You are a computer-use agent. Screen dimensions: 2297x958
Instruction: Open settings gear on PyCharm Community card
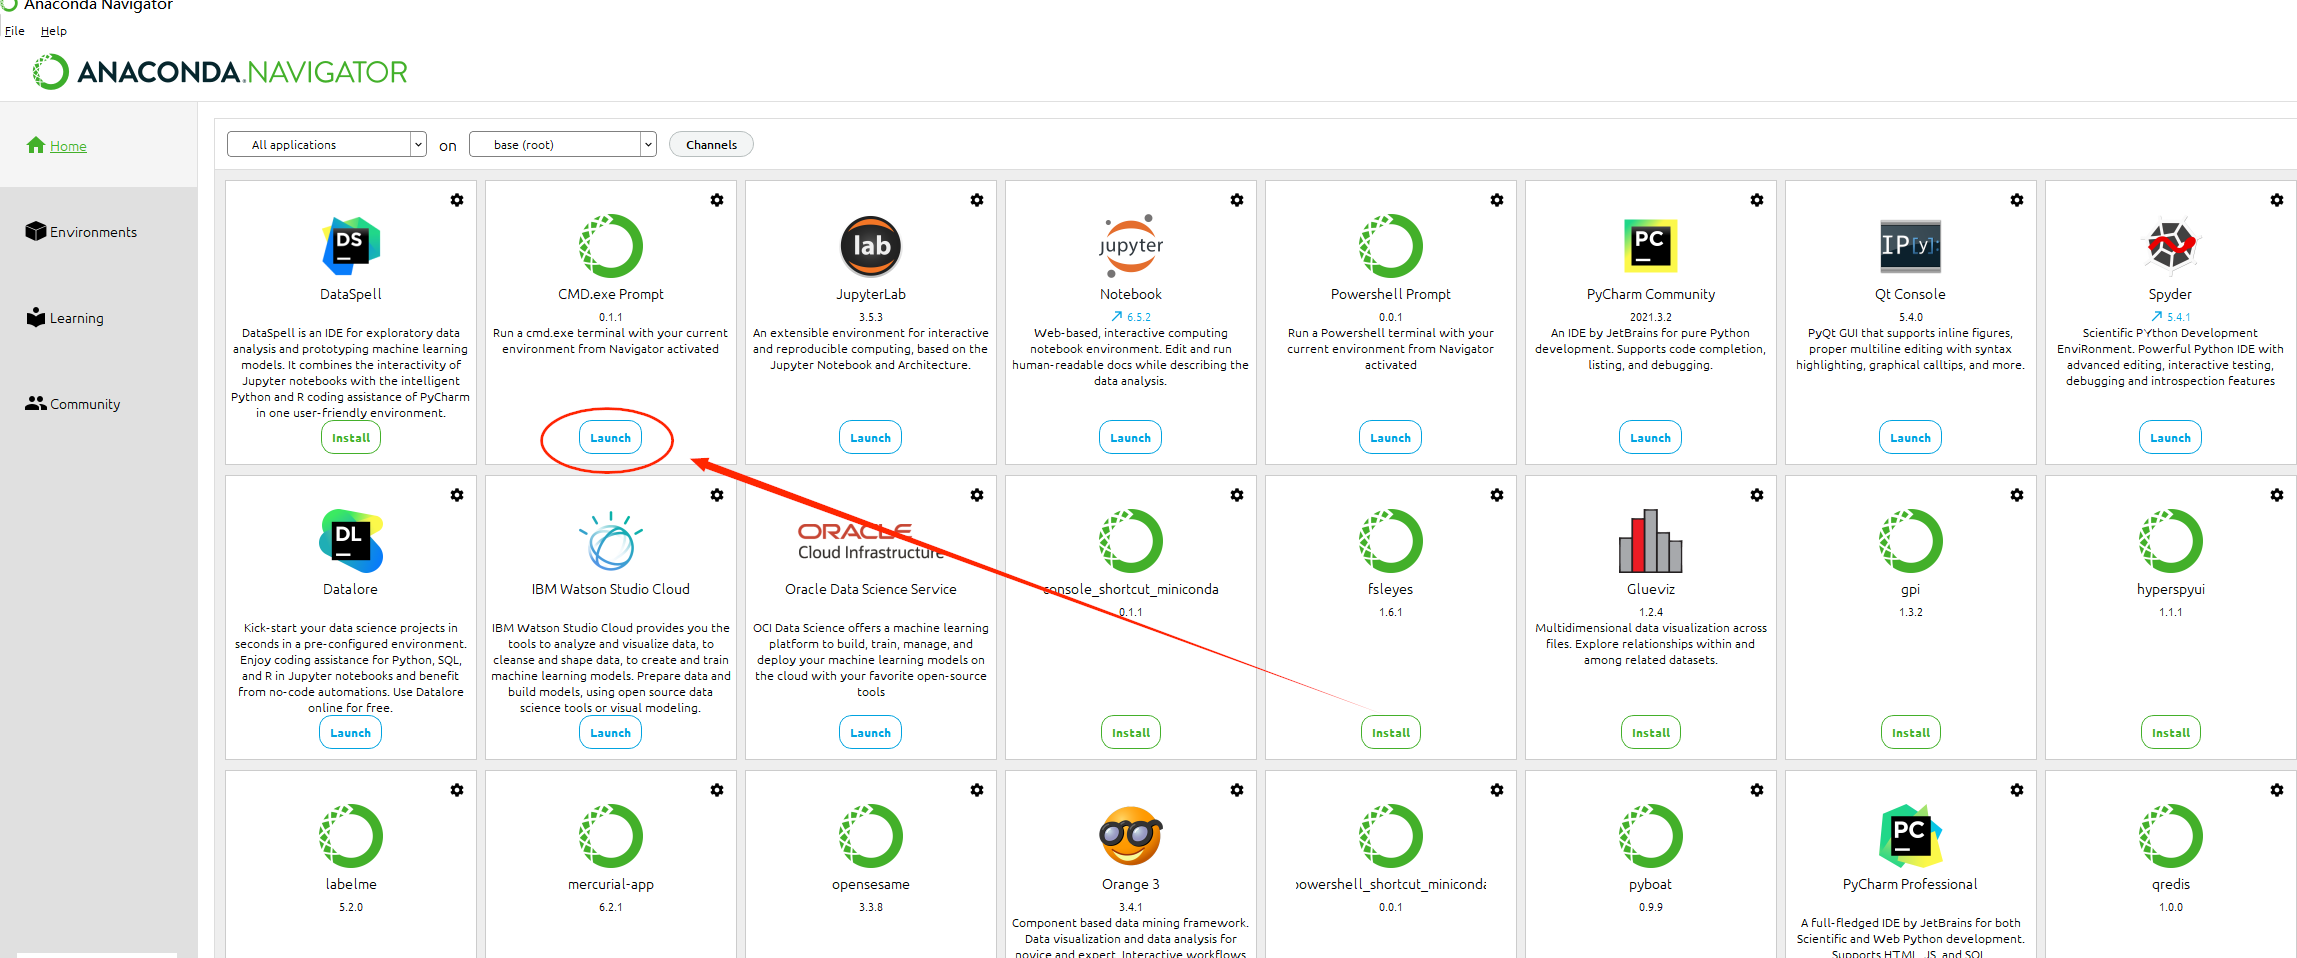1757,200
